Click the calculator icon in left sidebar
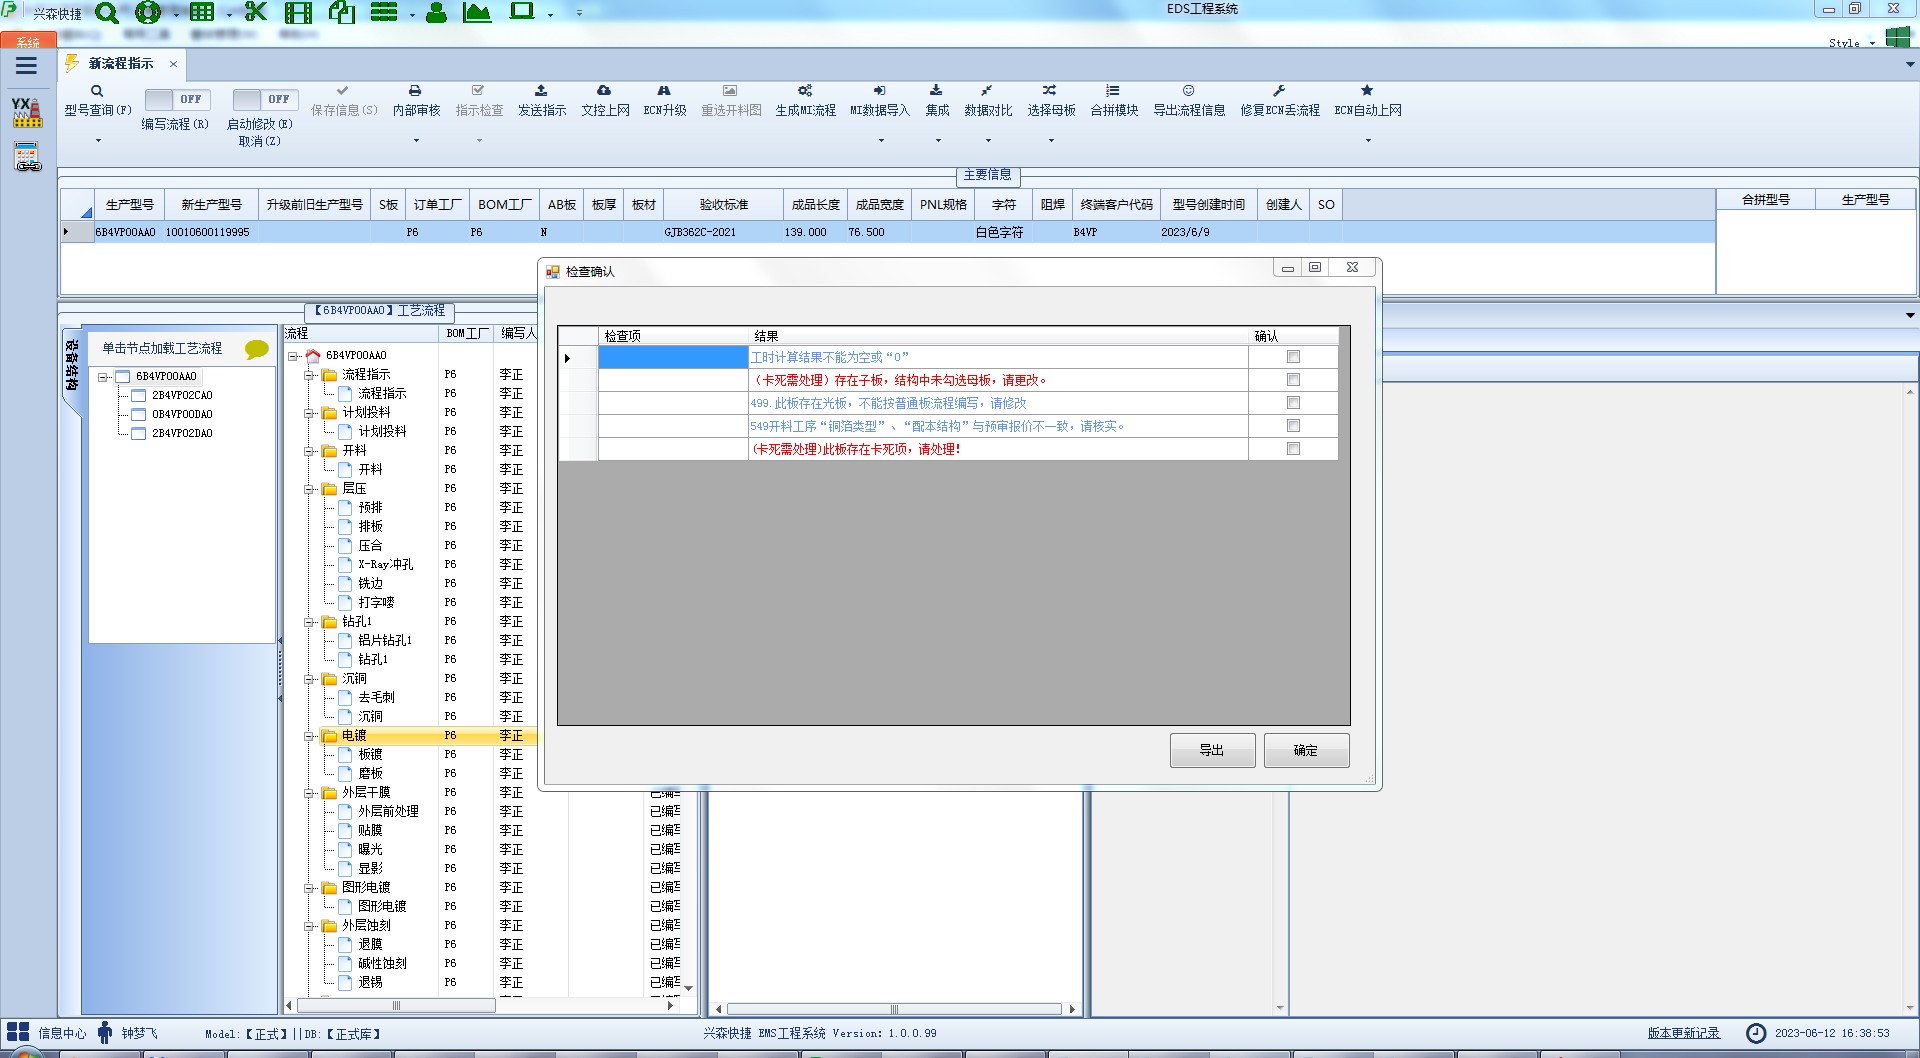 pyautogui.click(x=27, y=157)
